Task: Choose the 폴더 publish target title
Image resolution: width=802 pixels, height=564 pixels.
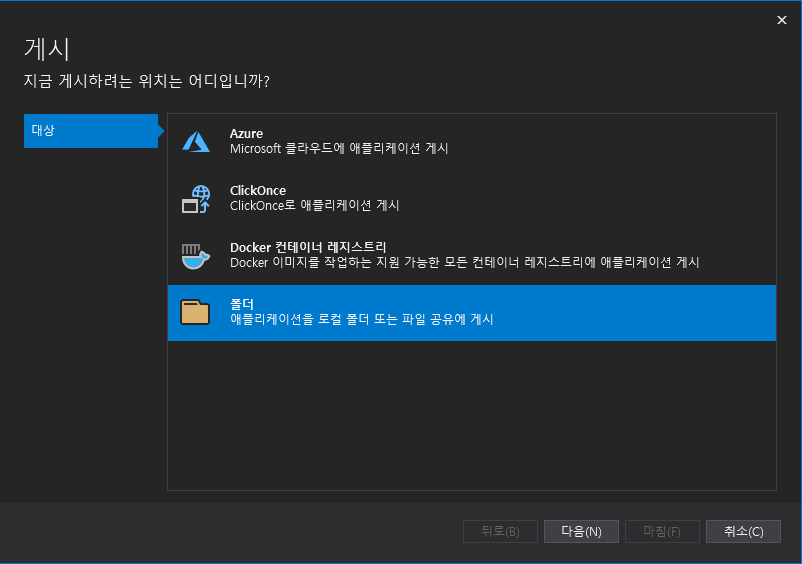Action: (x=242, y=304)
